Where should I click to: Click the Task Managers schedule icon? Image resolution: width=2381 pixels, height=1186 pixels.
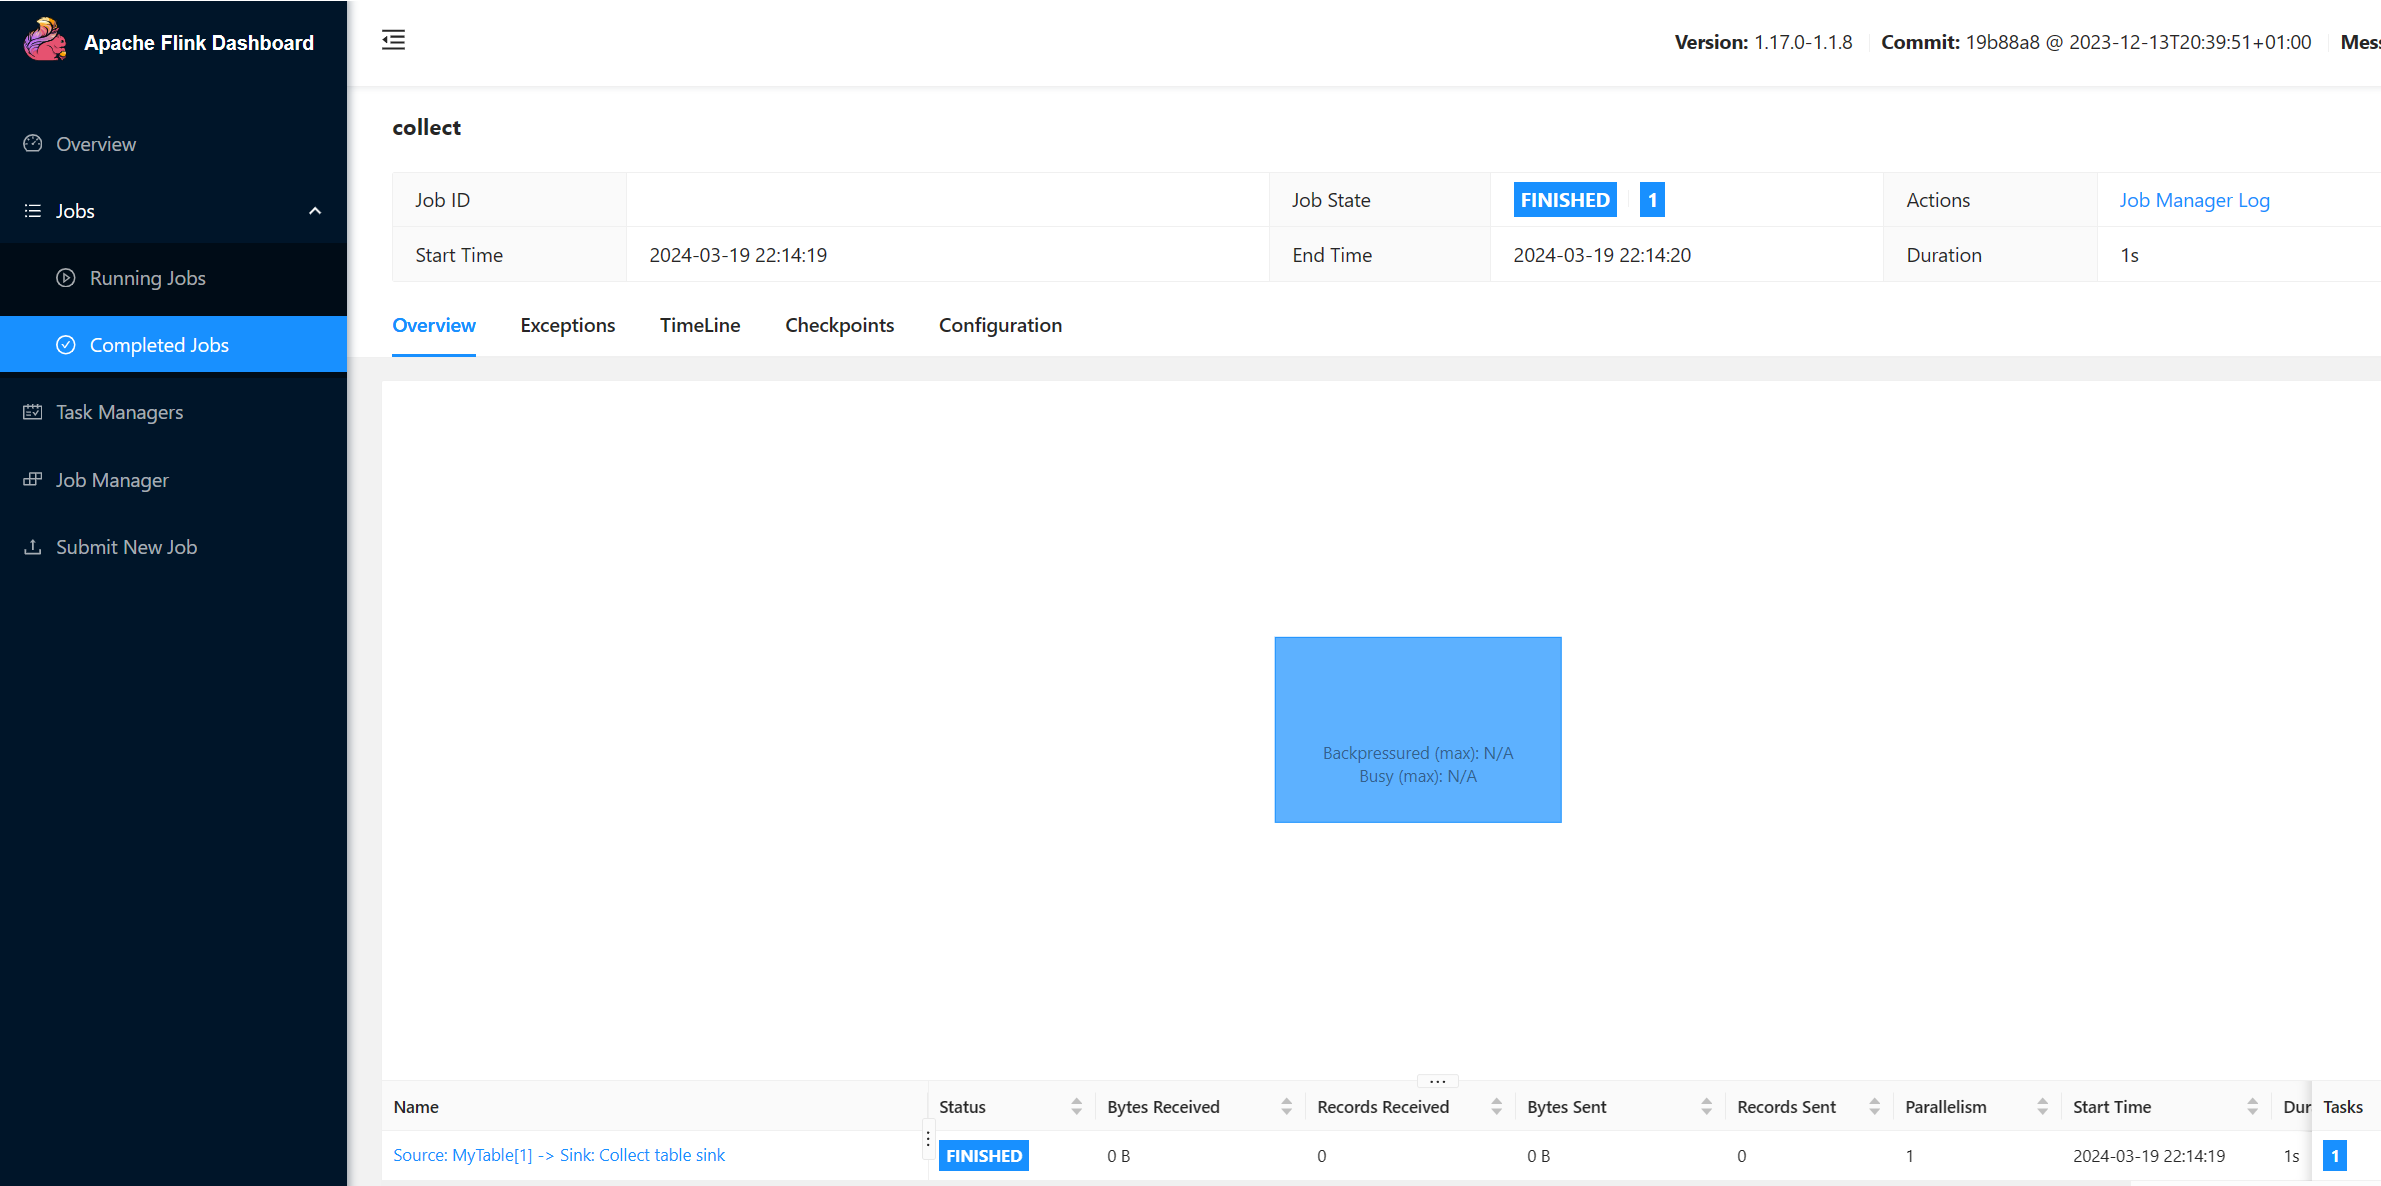click(33, 412)
